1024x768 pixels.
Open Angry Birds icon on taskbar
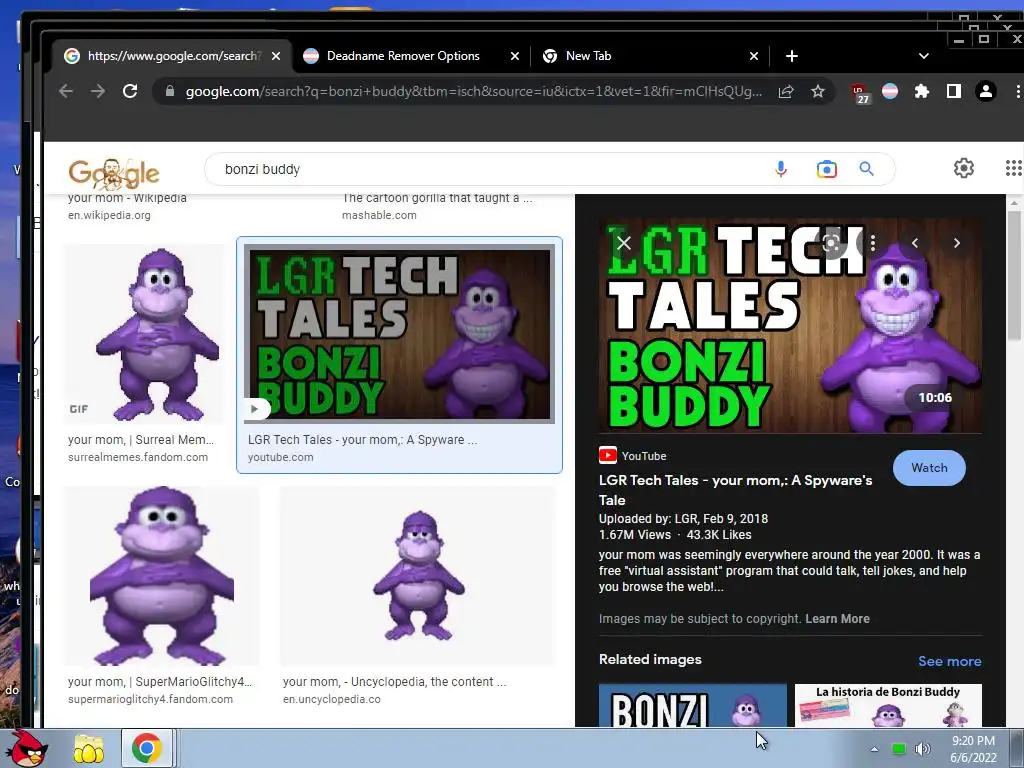tap(29, 748)
